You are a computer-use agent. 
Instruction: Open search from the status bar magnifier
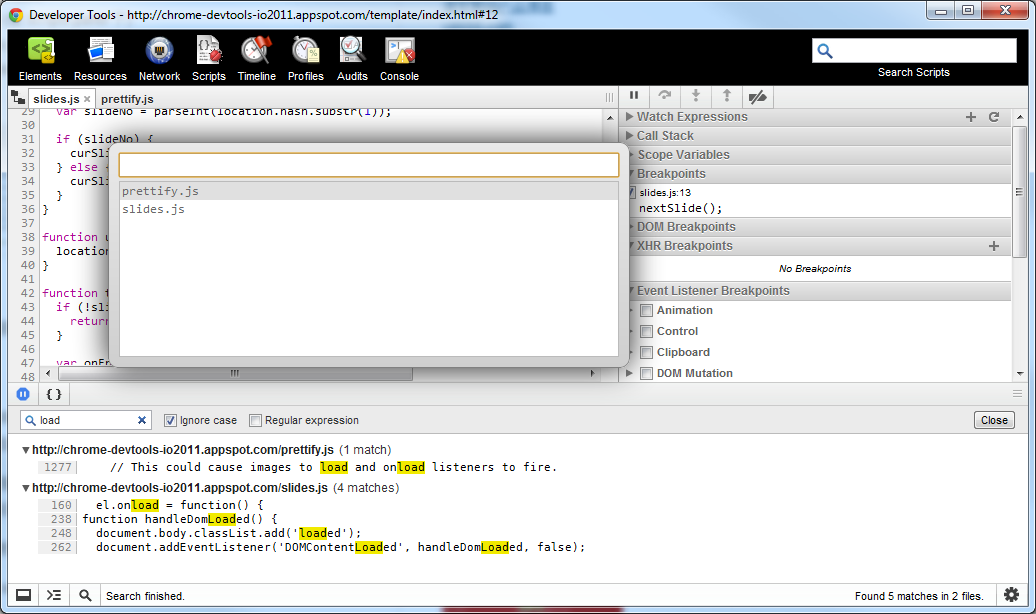[85, 595]
